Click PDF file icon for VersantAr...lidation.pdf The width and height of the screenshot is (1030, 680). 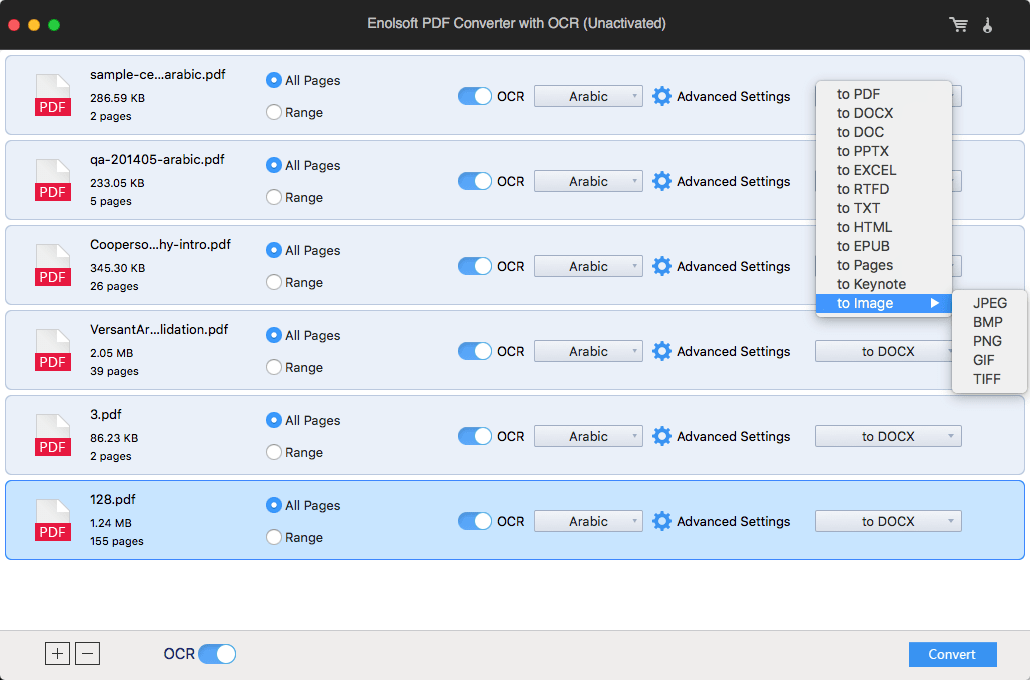[x=53, y=350]
